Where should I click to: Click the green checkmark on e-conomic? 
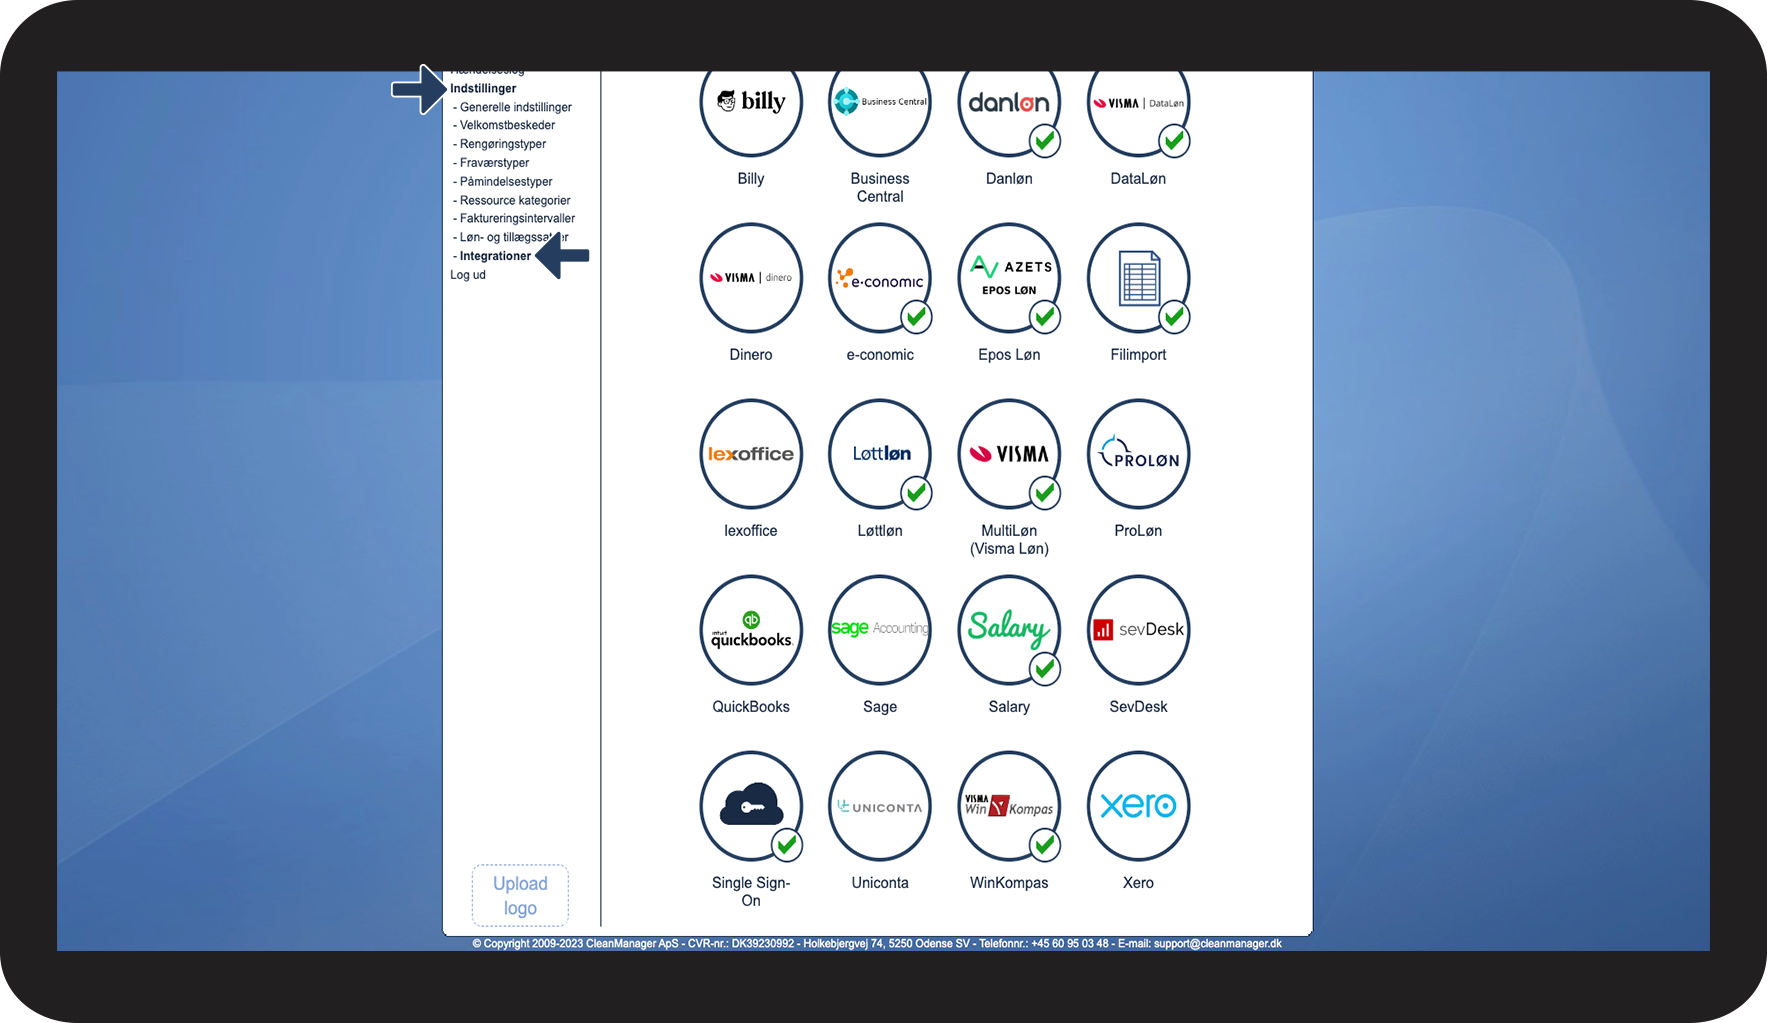click(x=916, y=317)
